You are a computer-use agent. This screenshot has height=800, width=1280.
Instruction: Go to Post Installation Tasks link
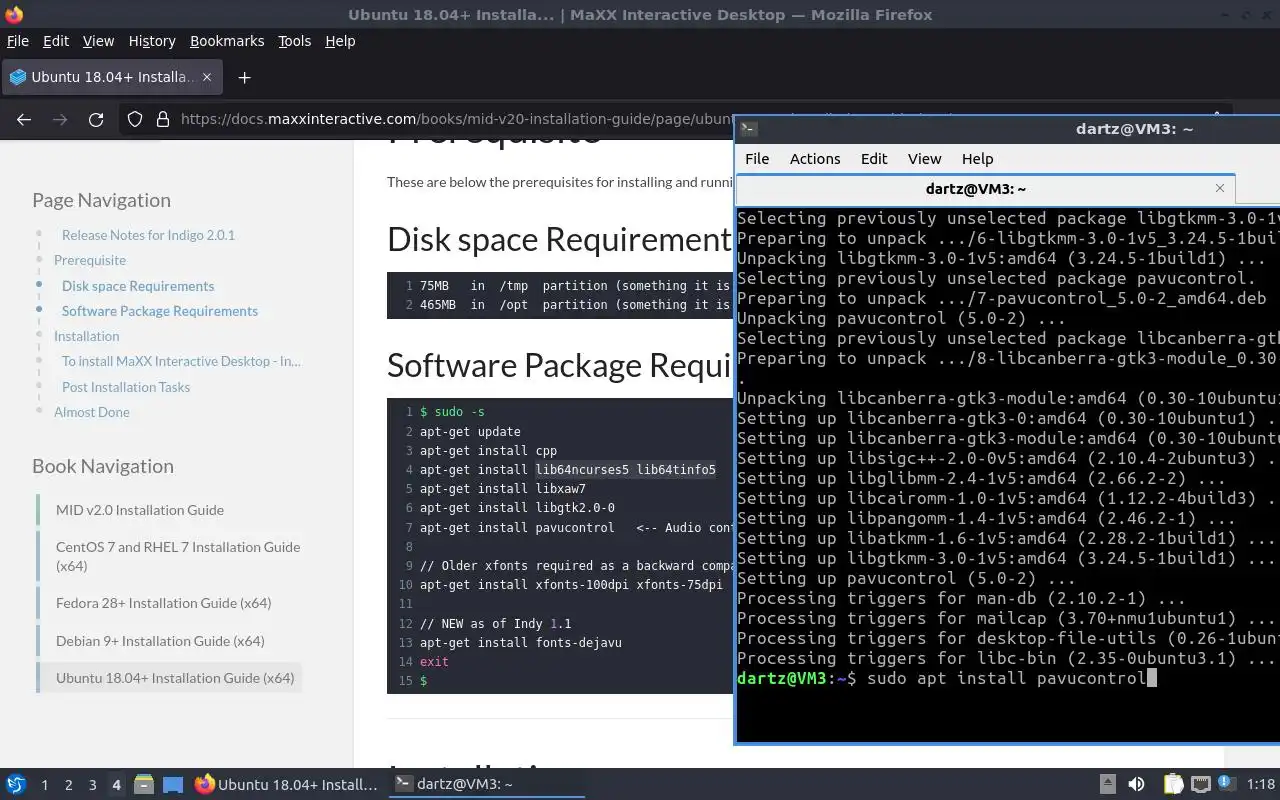(x=126, y=387)
